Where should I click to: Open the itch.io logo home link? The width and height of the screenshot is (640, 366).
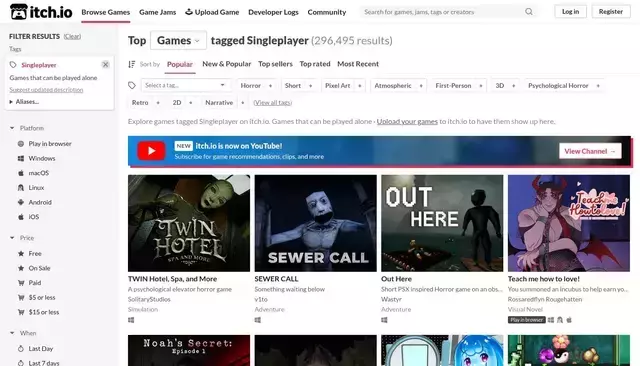click(41, 12)
